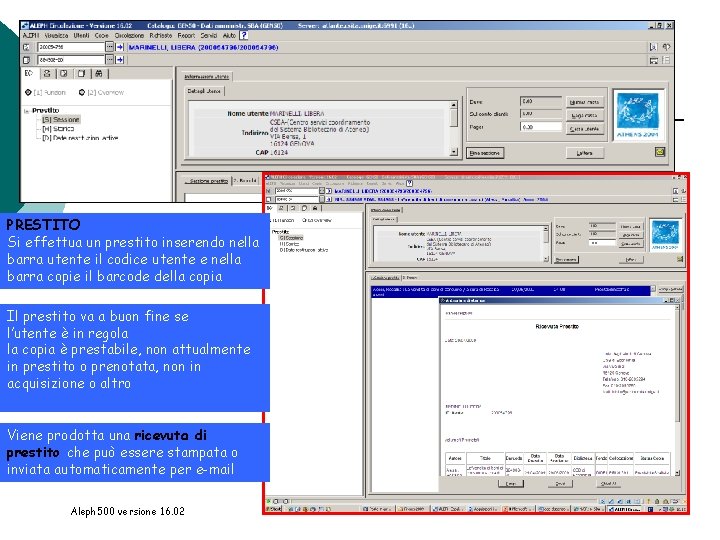Click the print icon at the right end of the item bar
Viewport: 720px width, 540px height.
(x=654, y=60)
